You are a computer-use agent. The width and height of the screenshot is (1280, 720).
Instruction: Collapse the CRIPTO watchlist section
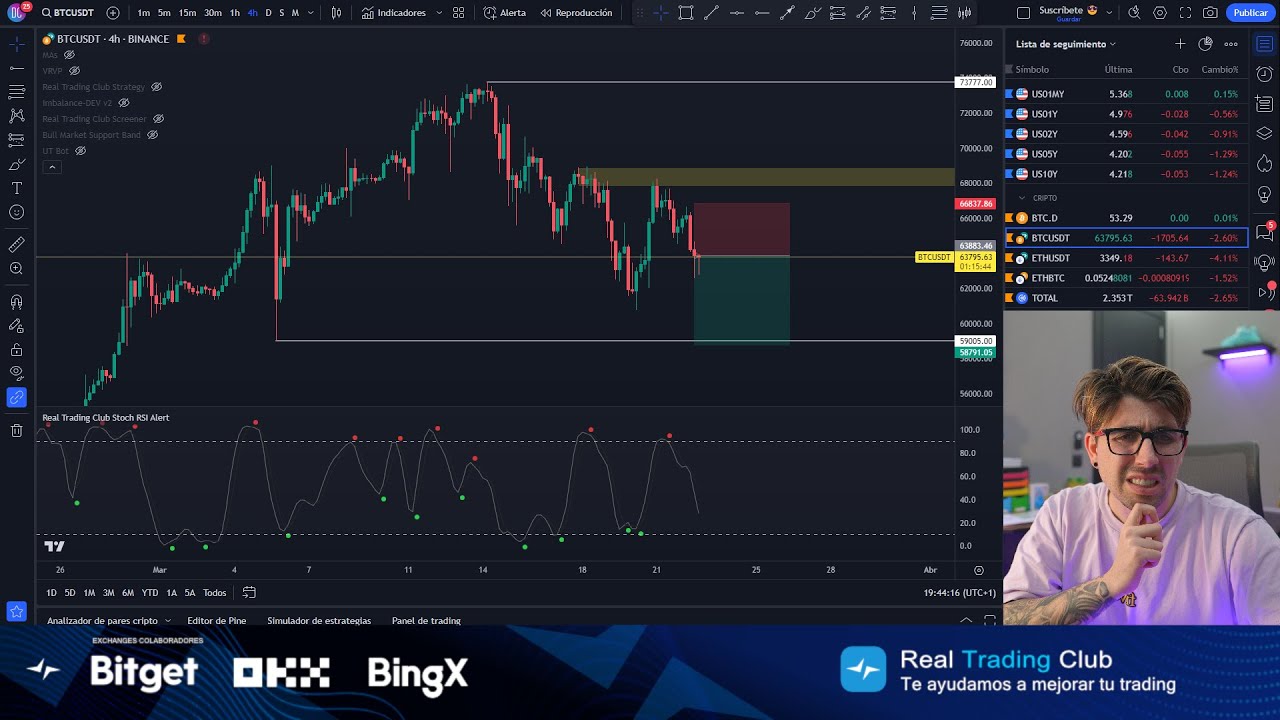1021,198
